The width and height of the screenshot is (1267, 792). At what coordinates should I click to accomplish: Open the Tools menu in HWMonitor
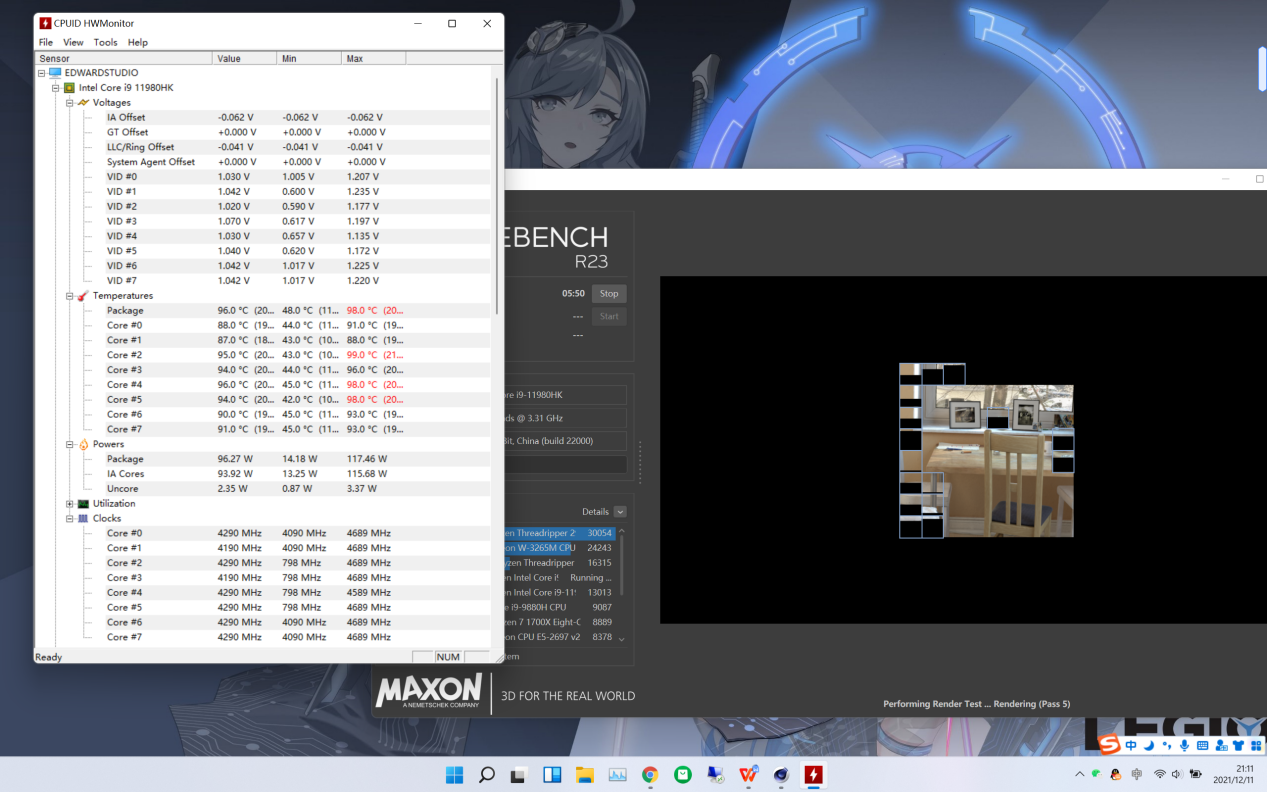[x=105, y=42]
